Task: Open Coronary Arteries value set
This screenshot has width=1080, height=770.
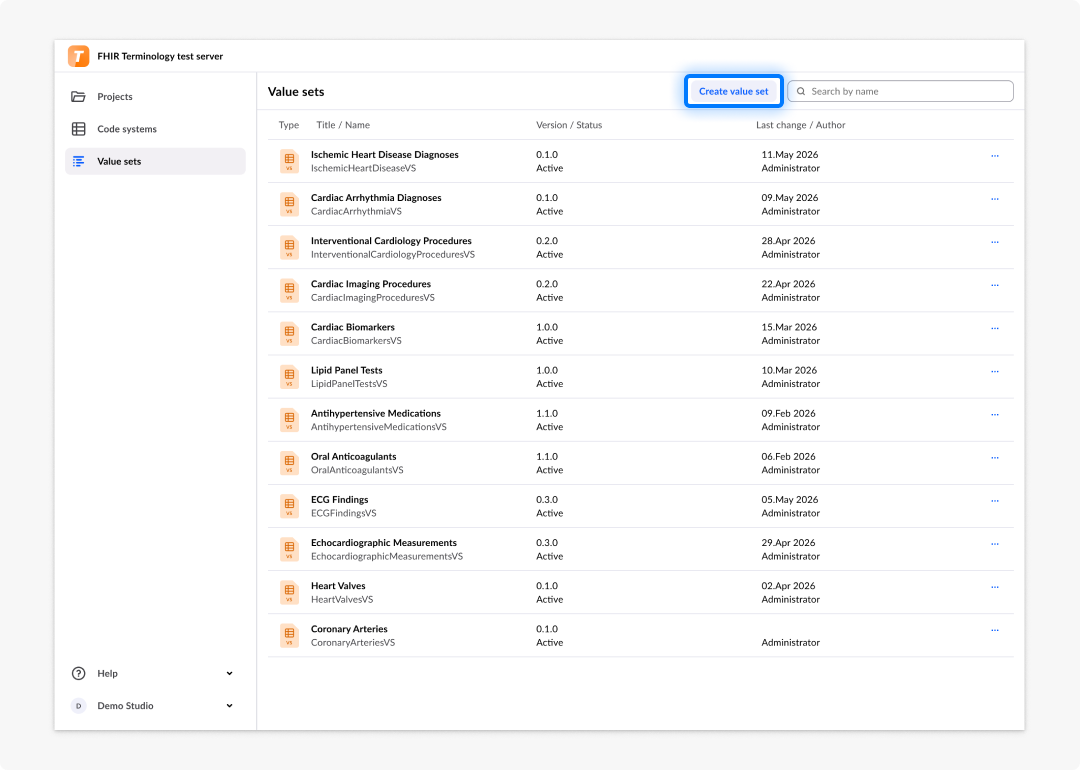Action: 349,629
